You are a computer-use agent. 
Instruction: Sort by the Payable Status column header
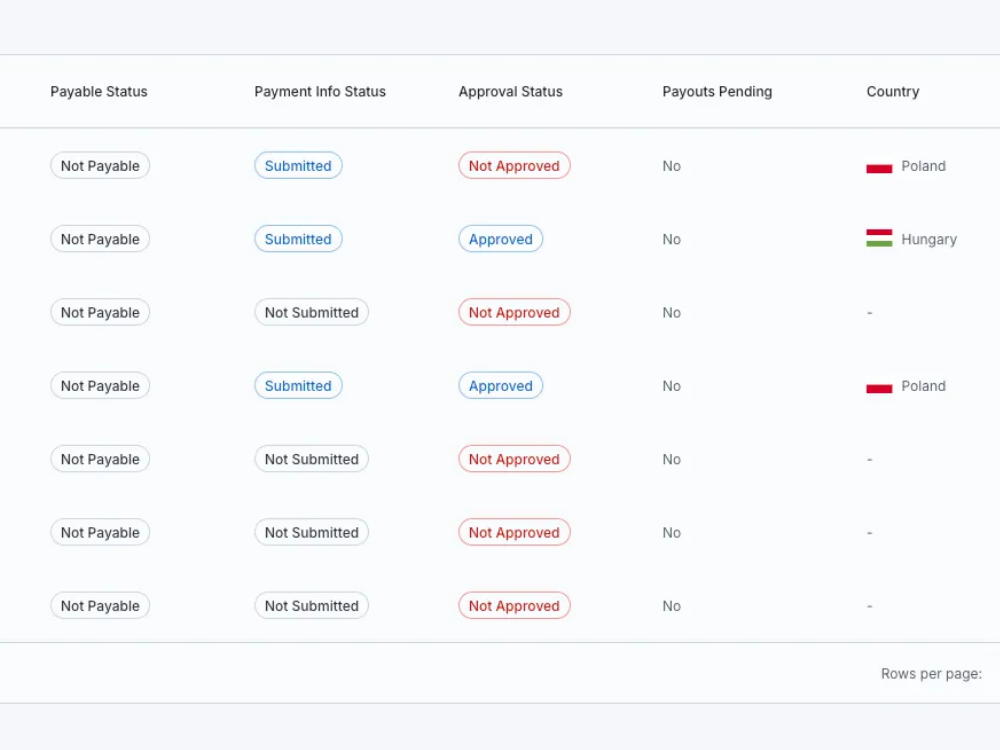pyautogui.click(x=99, y=91)
